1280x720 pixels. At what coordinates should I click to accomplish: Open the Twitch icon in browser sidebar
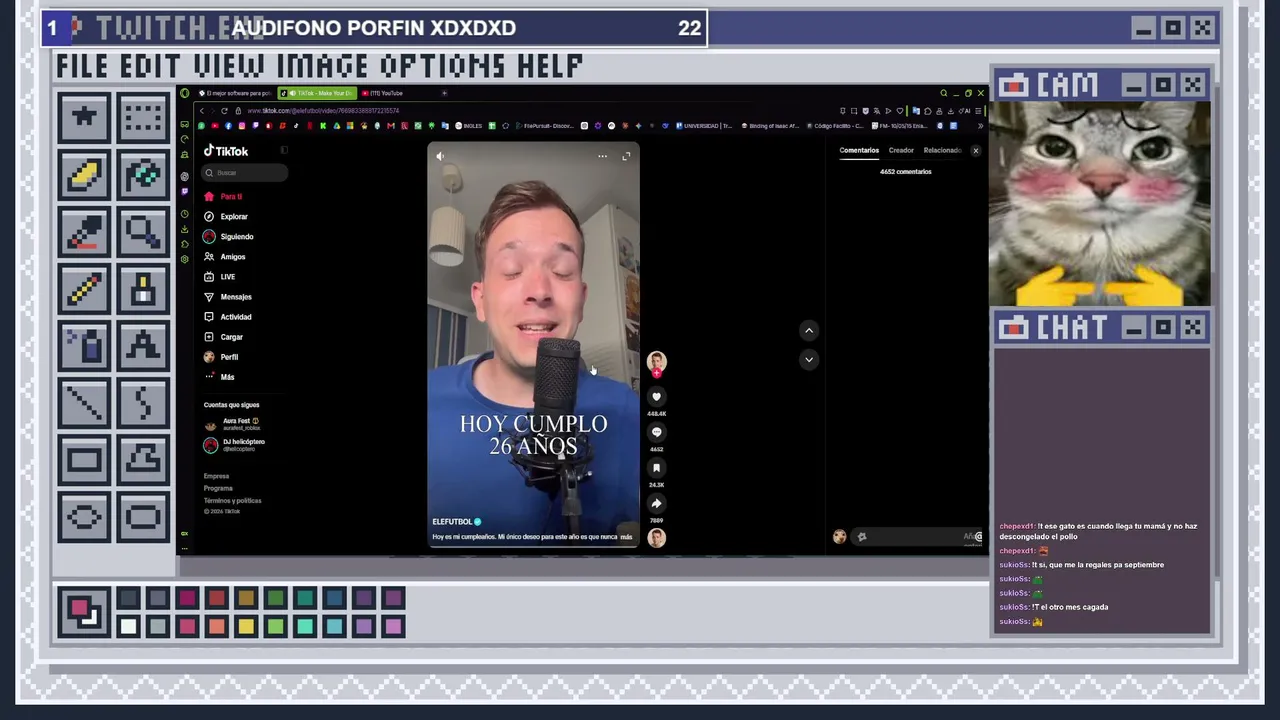pos(184,192)
